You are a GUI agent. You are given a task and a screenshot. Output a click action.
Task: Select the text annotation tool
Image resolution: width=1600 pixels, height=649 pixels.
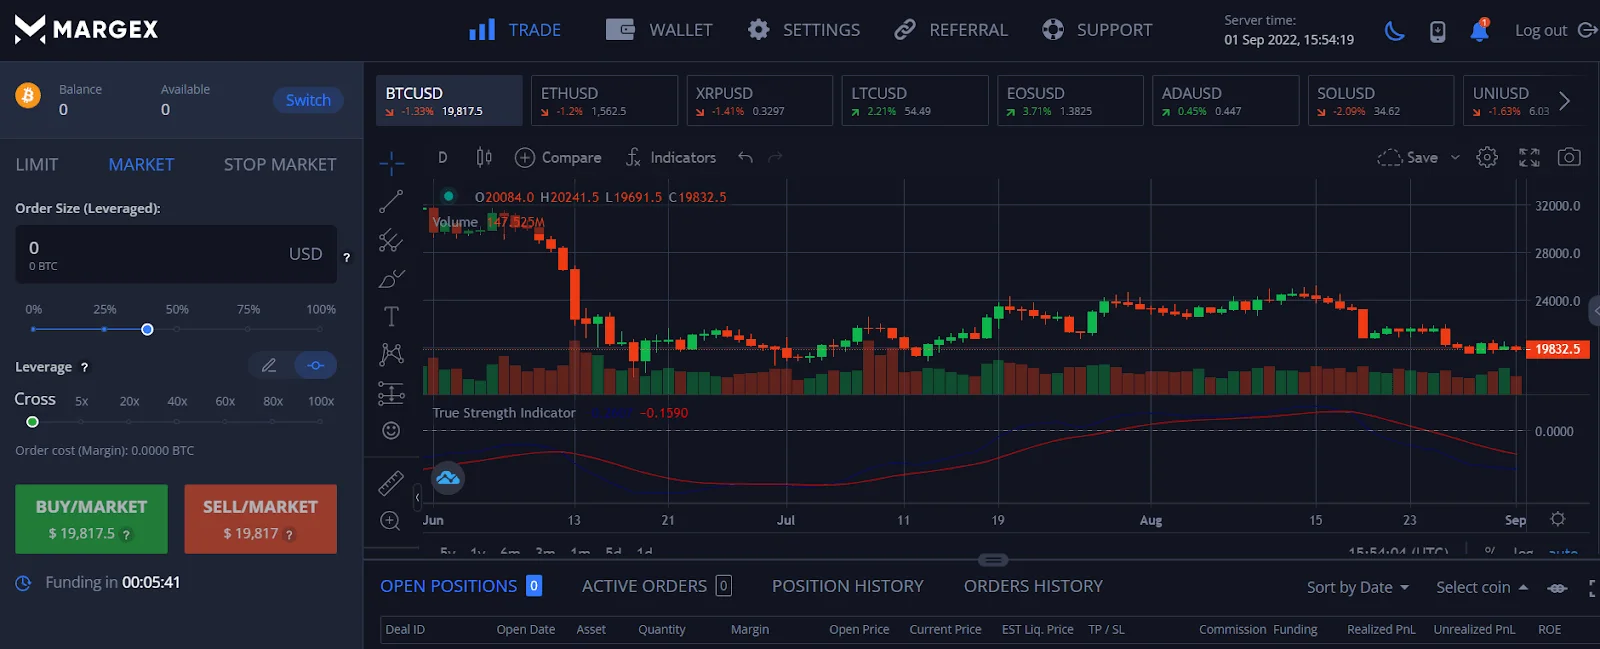tap(391, 317)
